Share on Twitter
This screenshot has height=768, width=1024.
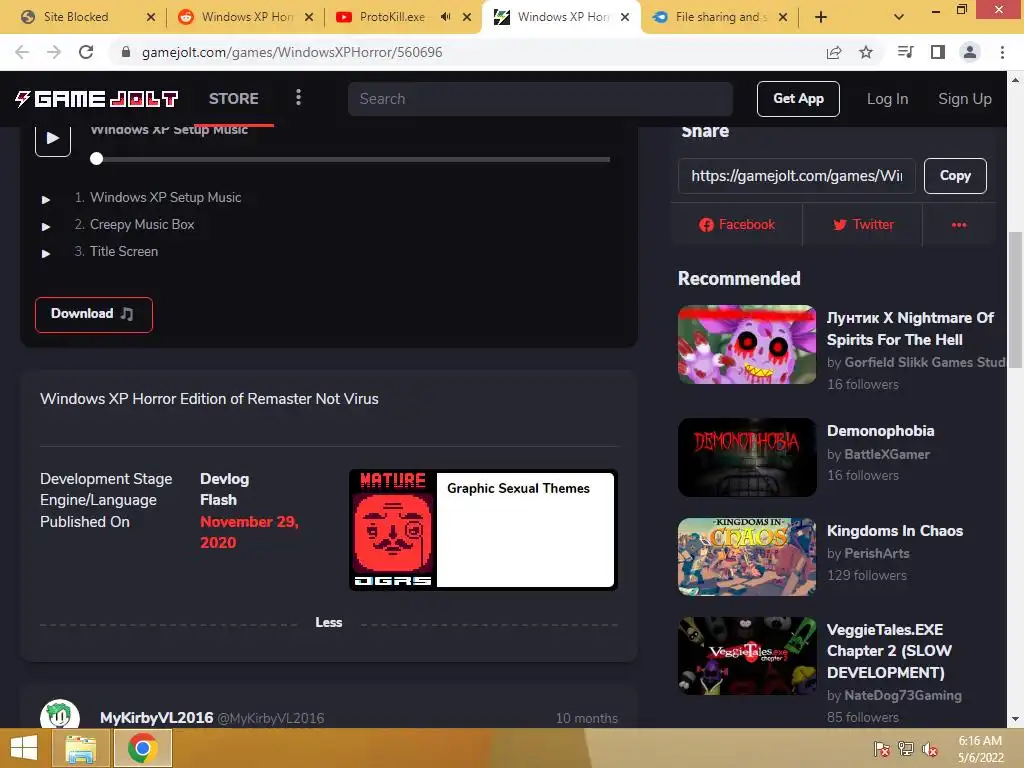pyautogui.click(x=863, y=225)
